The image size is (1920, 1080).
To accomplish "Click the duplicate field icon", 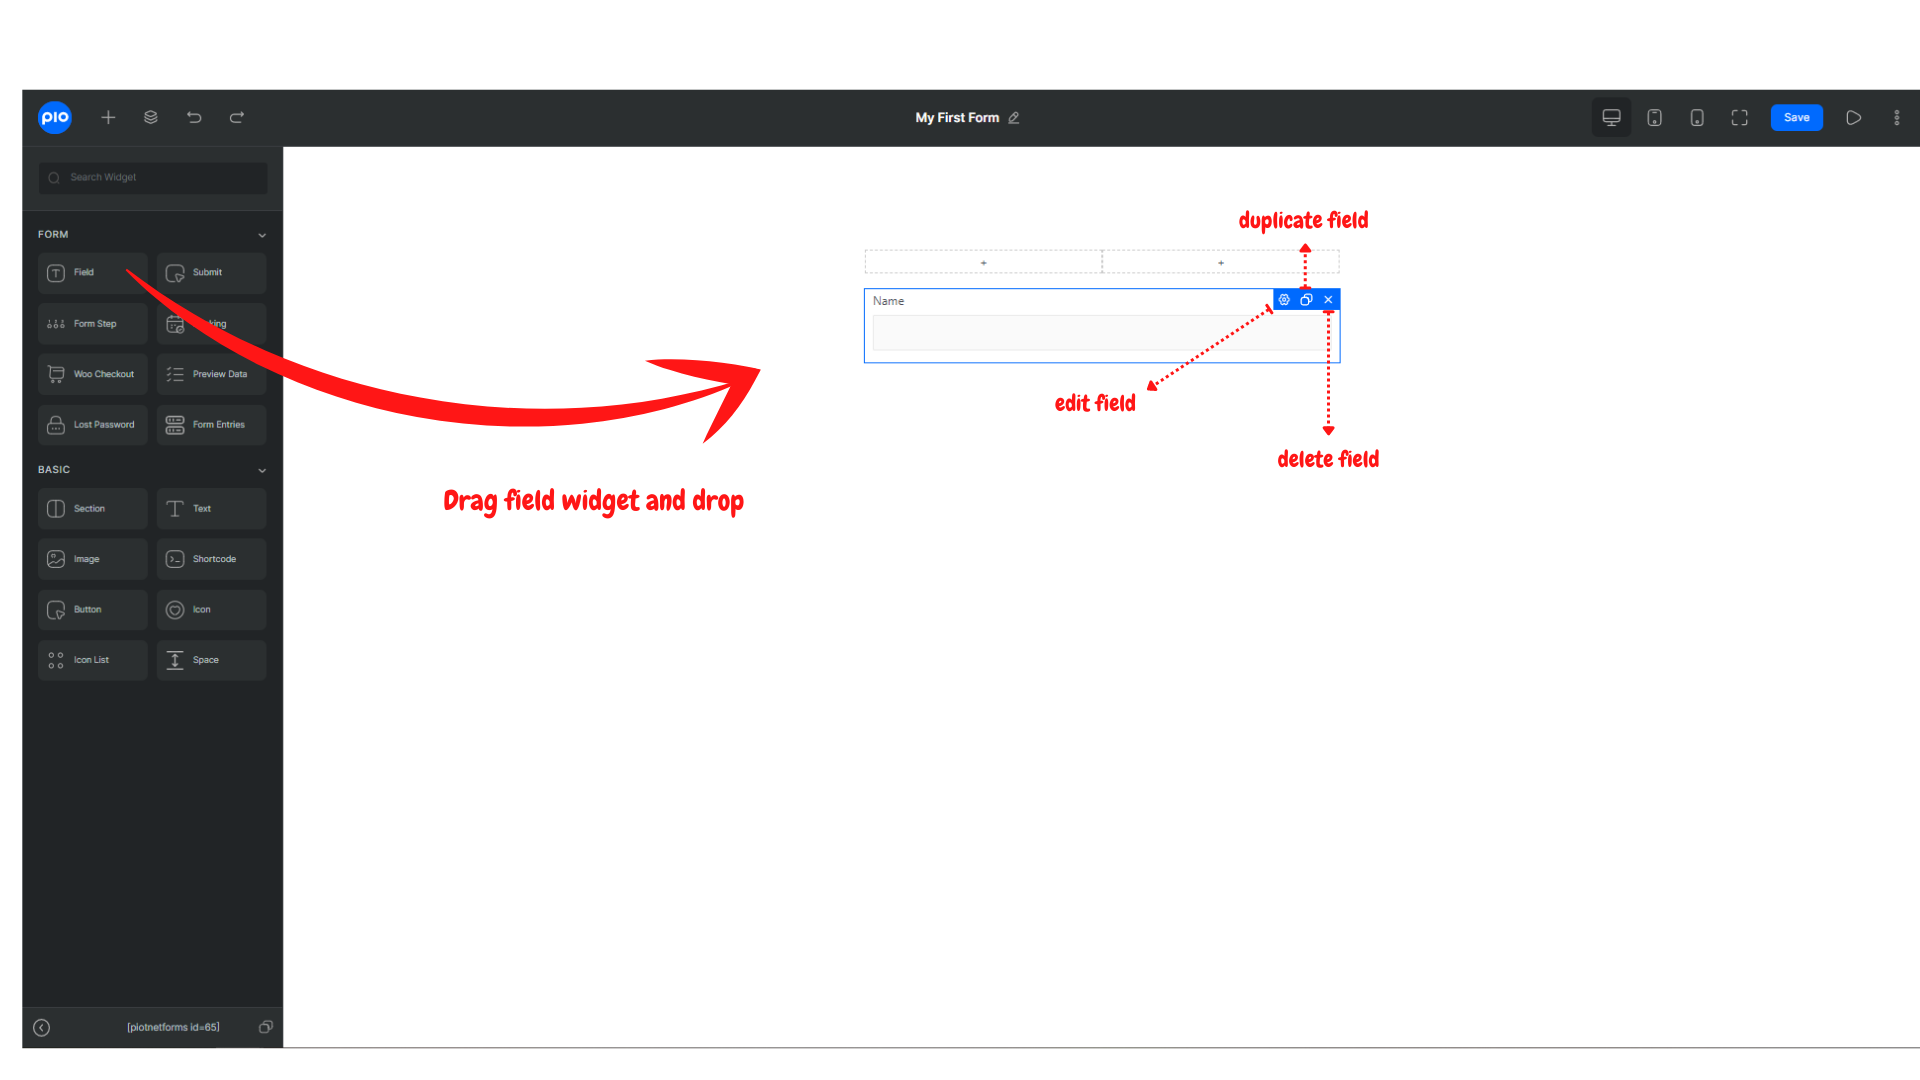I will click(1307, 299).
